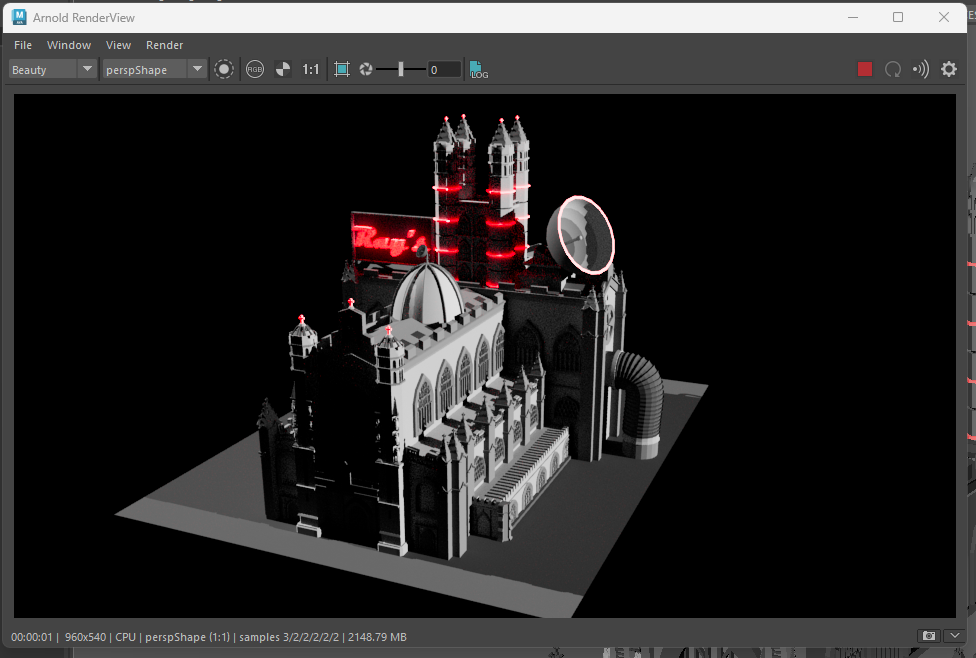
Task: Open the View menu
Action: point(118,45)
